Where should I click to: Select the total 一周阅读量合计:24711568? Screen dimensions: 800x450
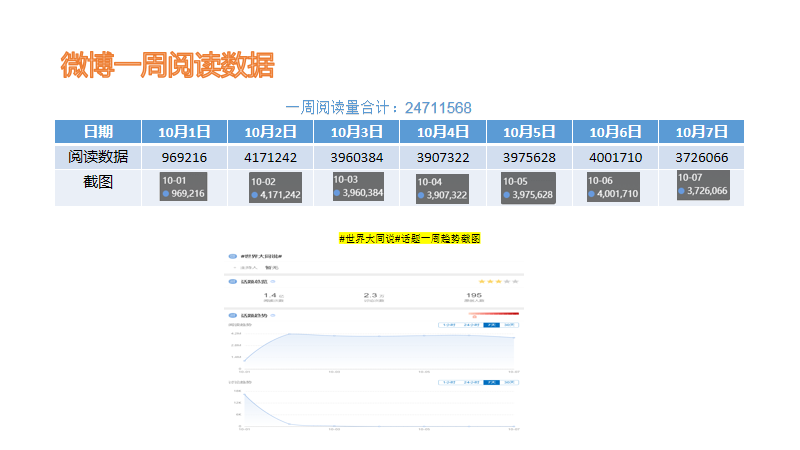click(378, 108)
